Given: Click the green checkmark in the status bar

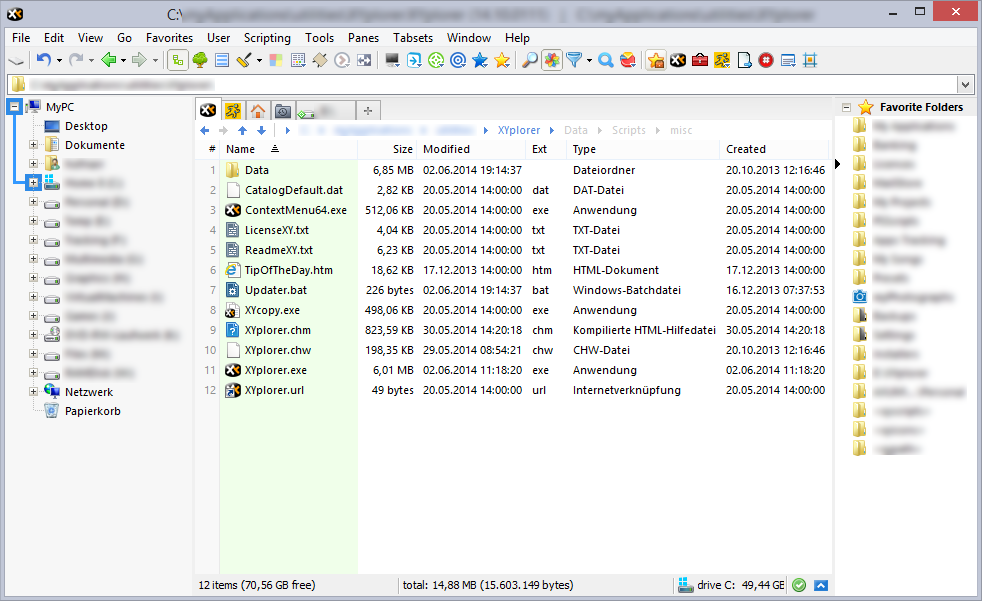Looking at the screenshot, I should click(799, 585).
